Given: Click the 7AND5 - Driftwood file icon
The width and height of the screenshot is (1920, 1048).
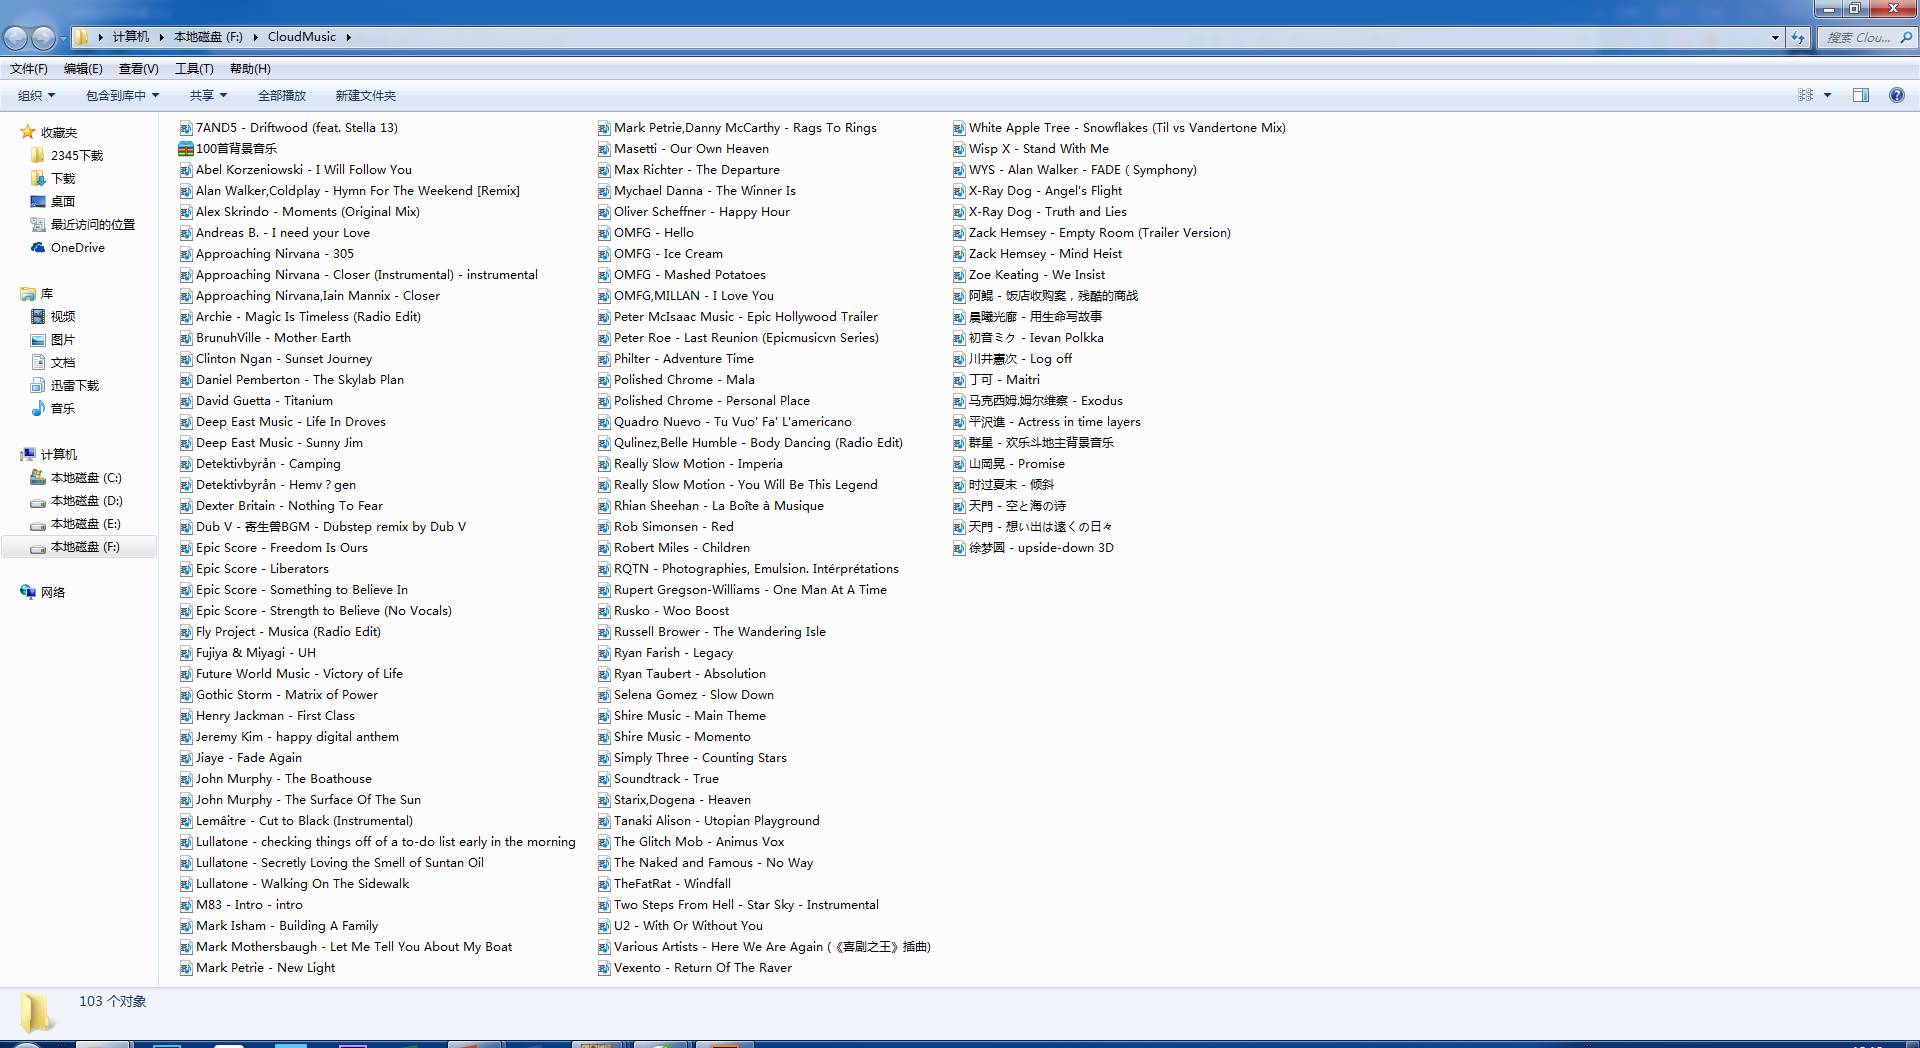Looking at the screenshot, I should [x=186, y=128].
